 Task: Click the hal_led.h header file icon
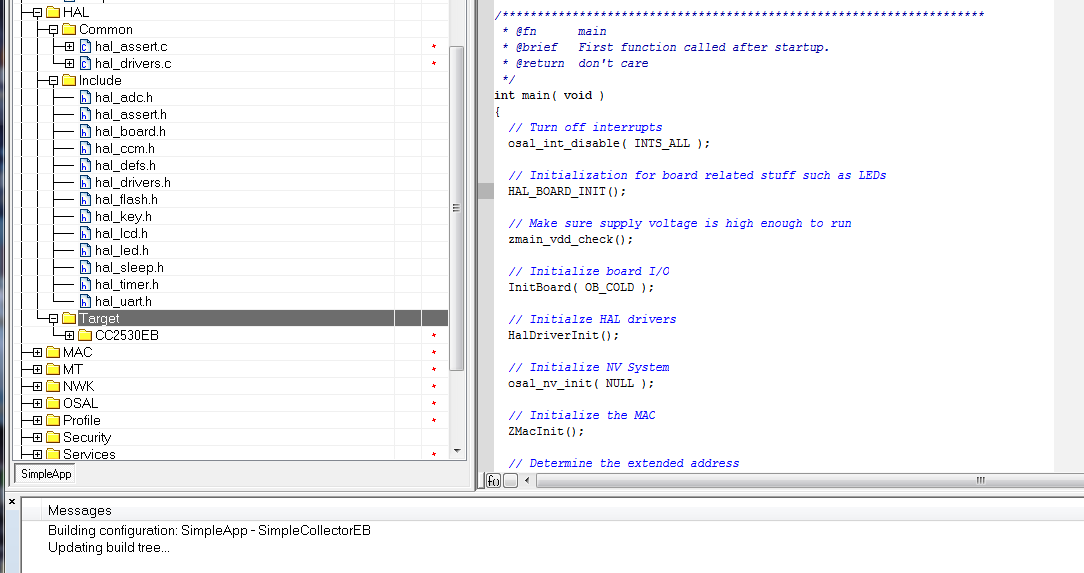tap(85, 250)
